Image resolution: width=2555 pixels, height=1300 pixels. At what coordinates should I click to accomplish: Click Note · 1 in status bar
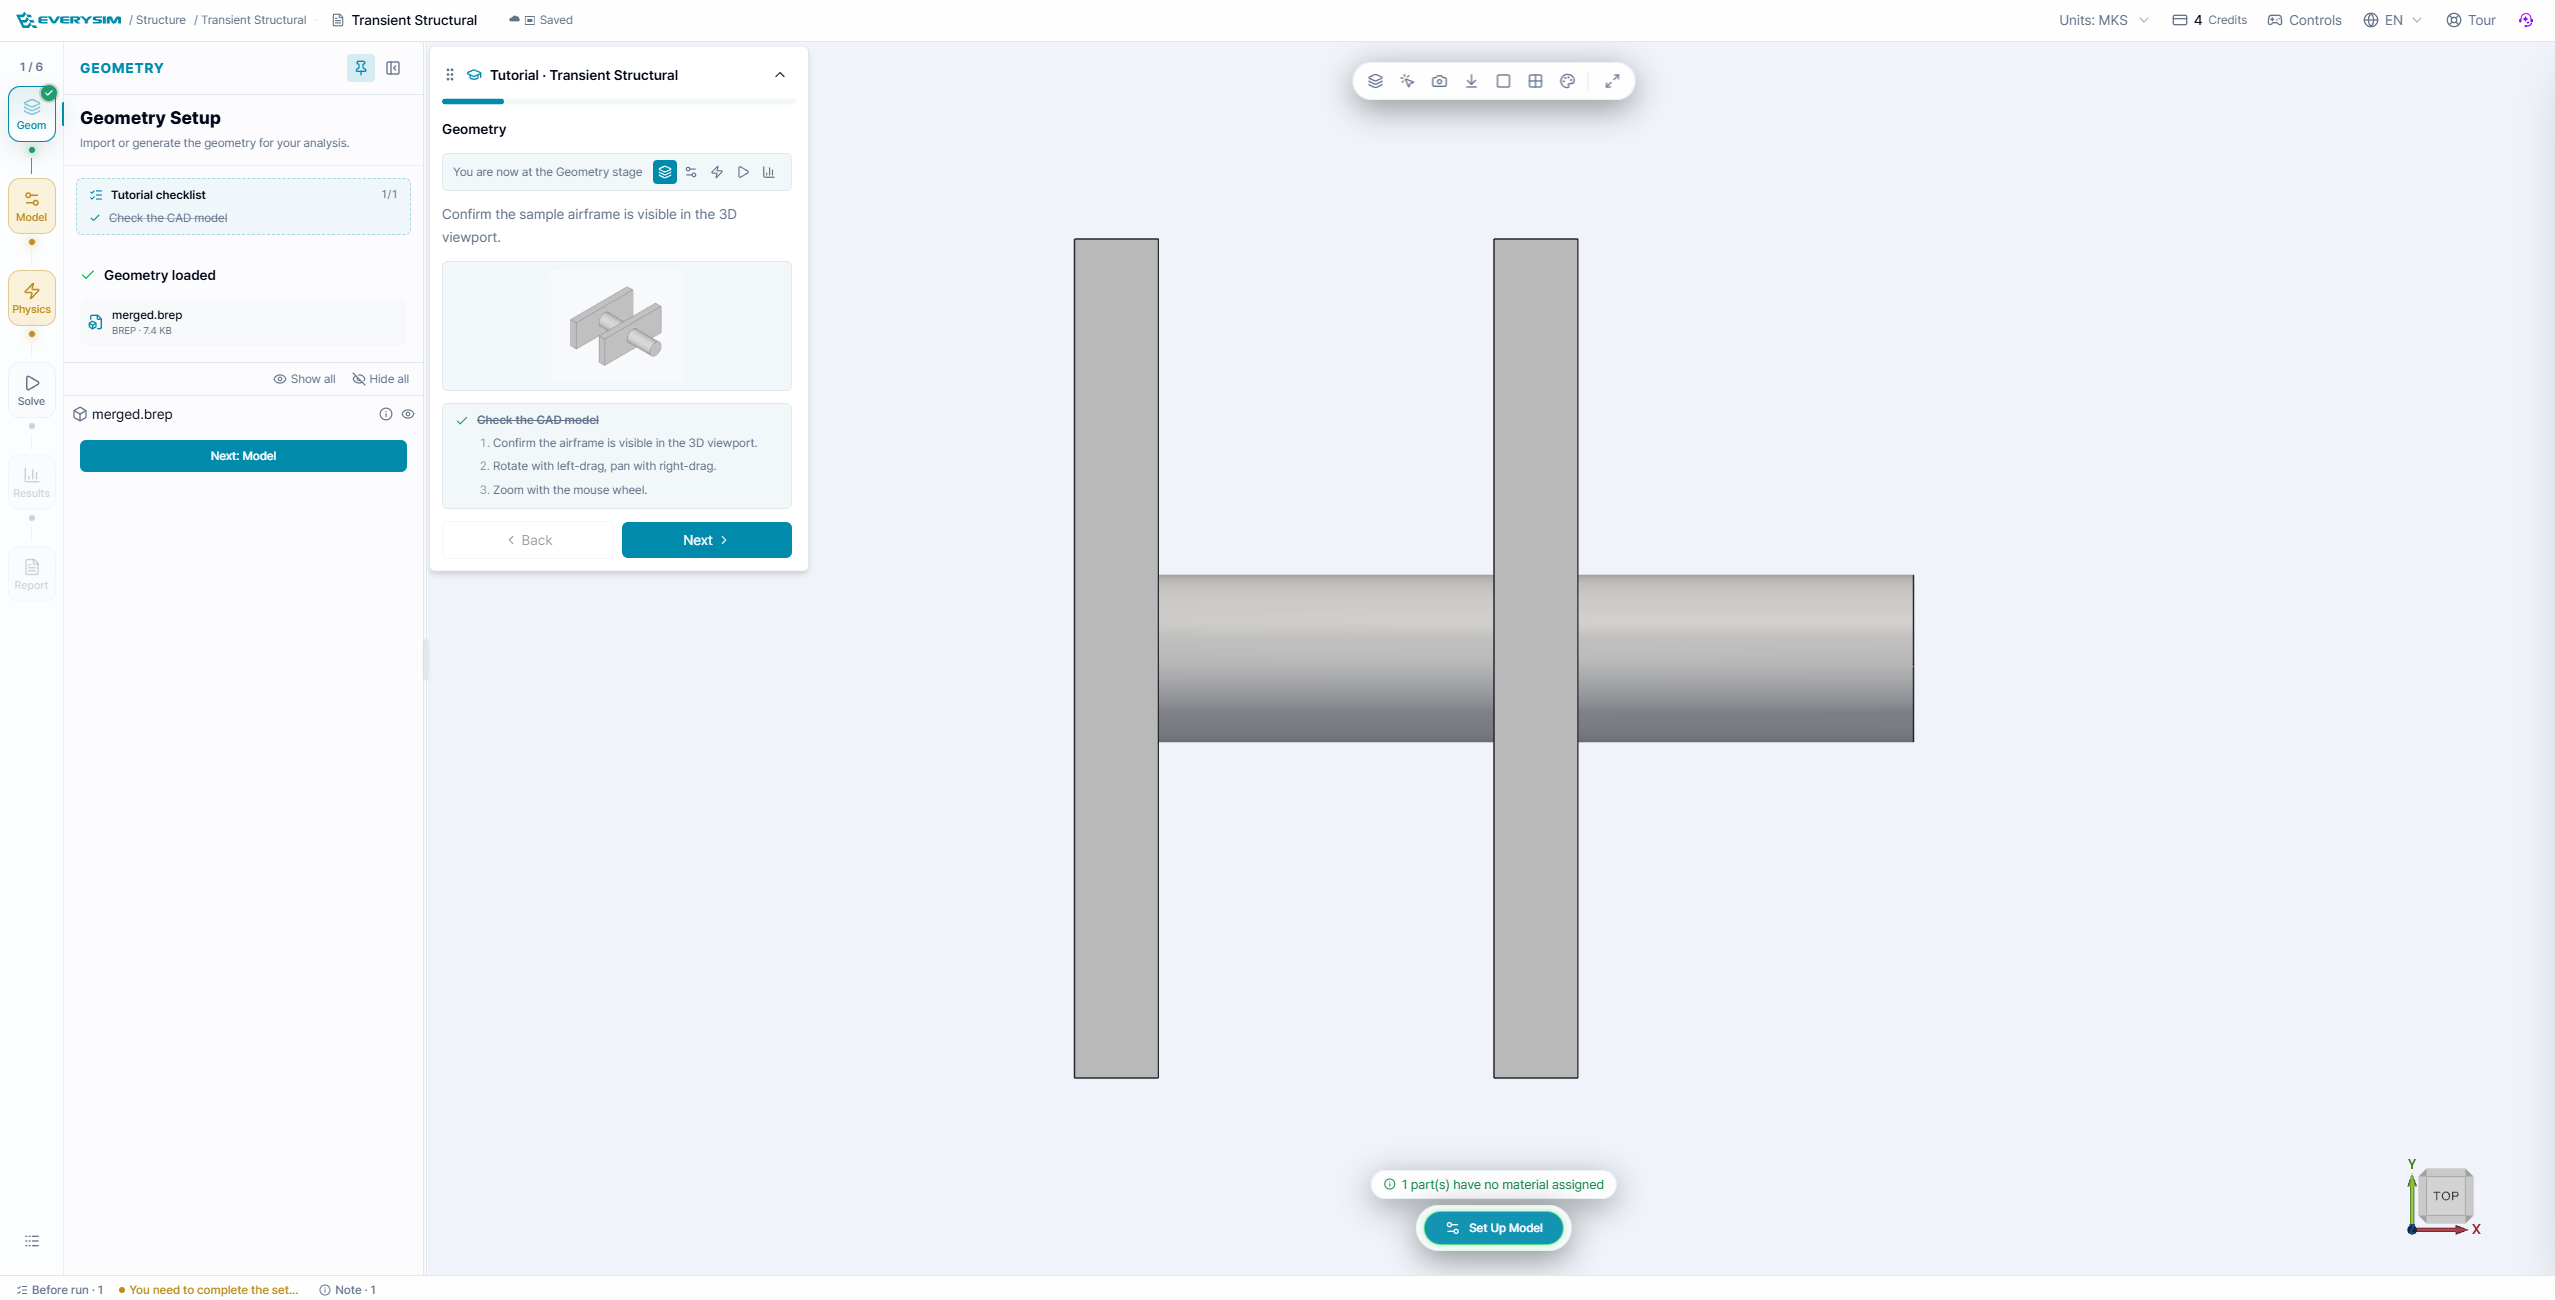point(347,1289)
